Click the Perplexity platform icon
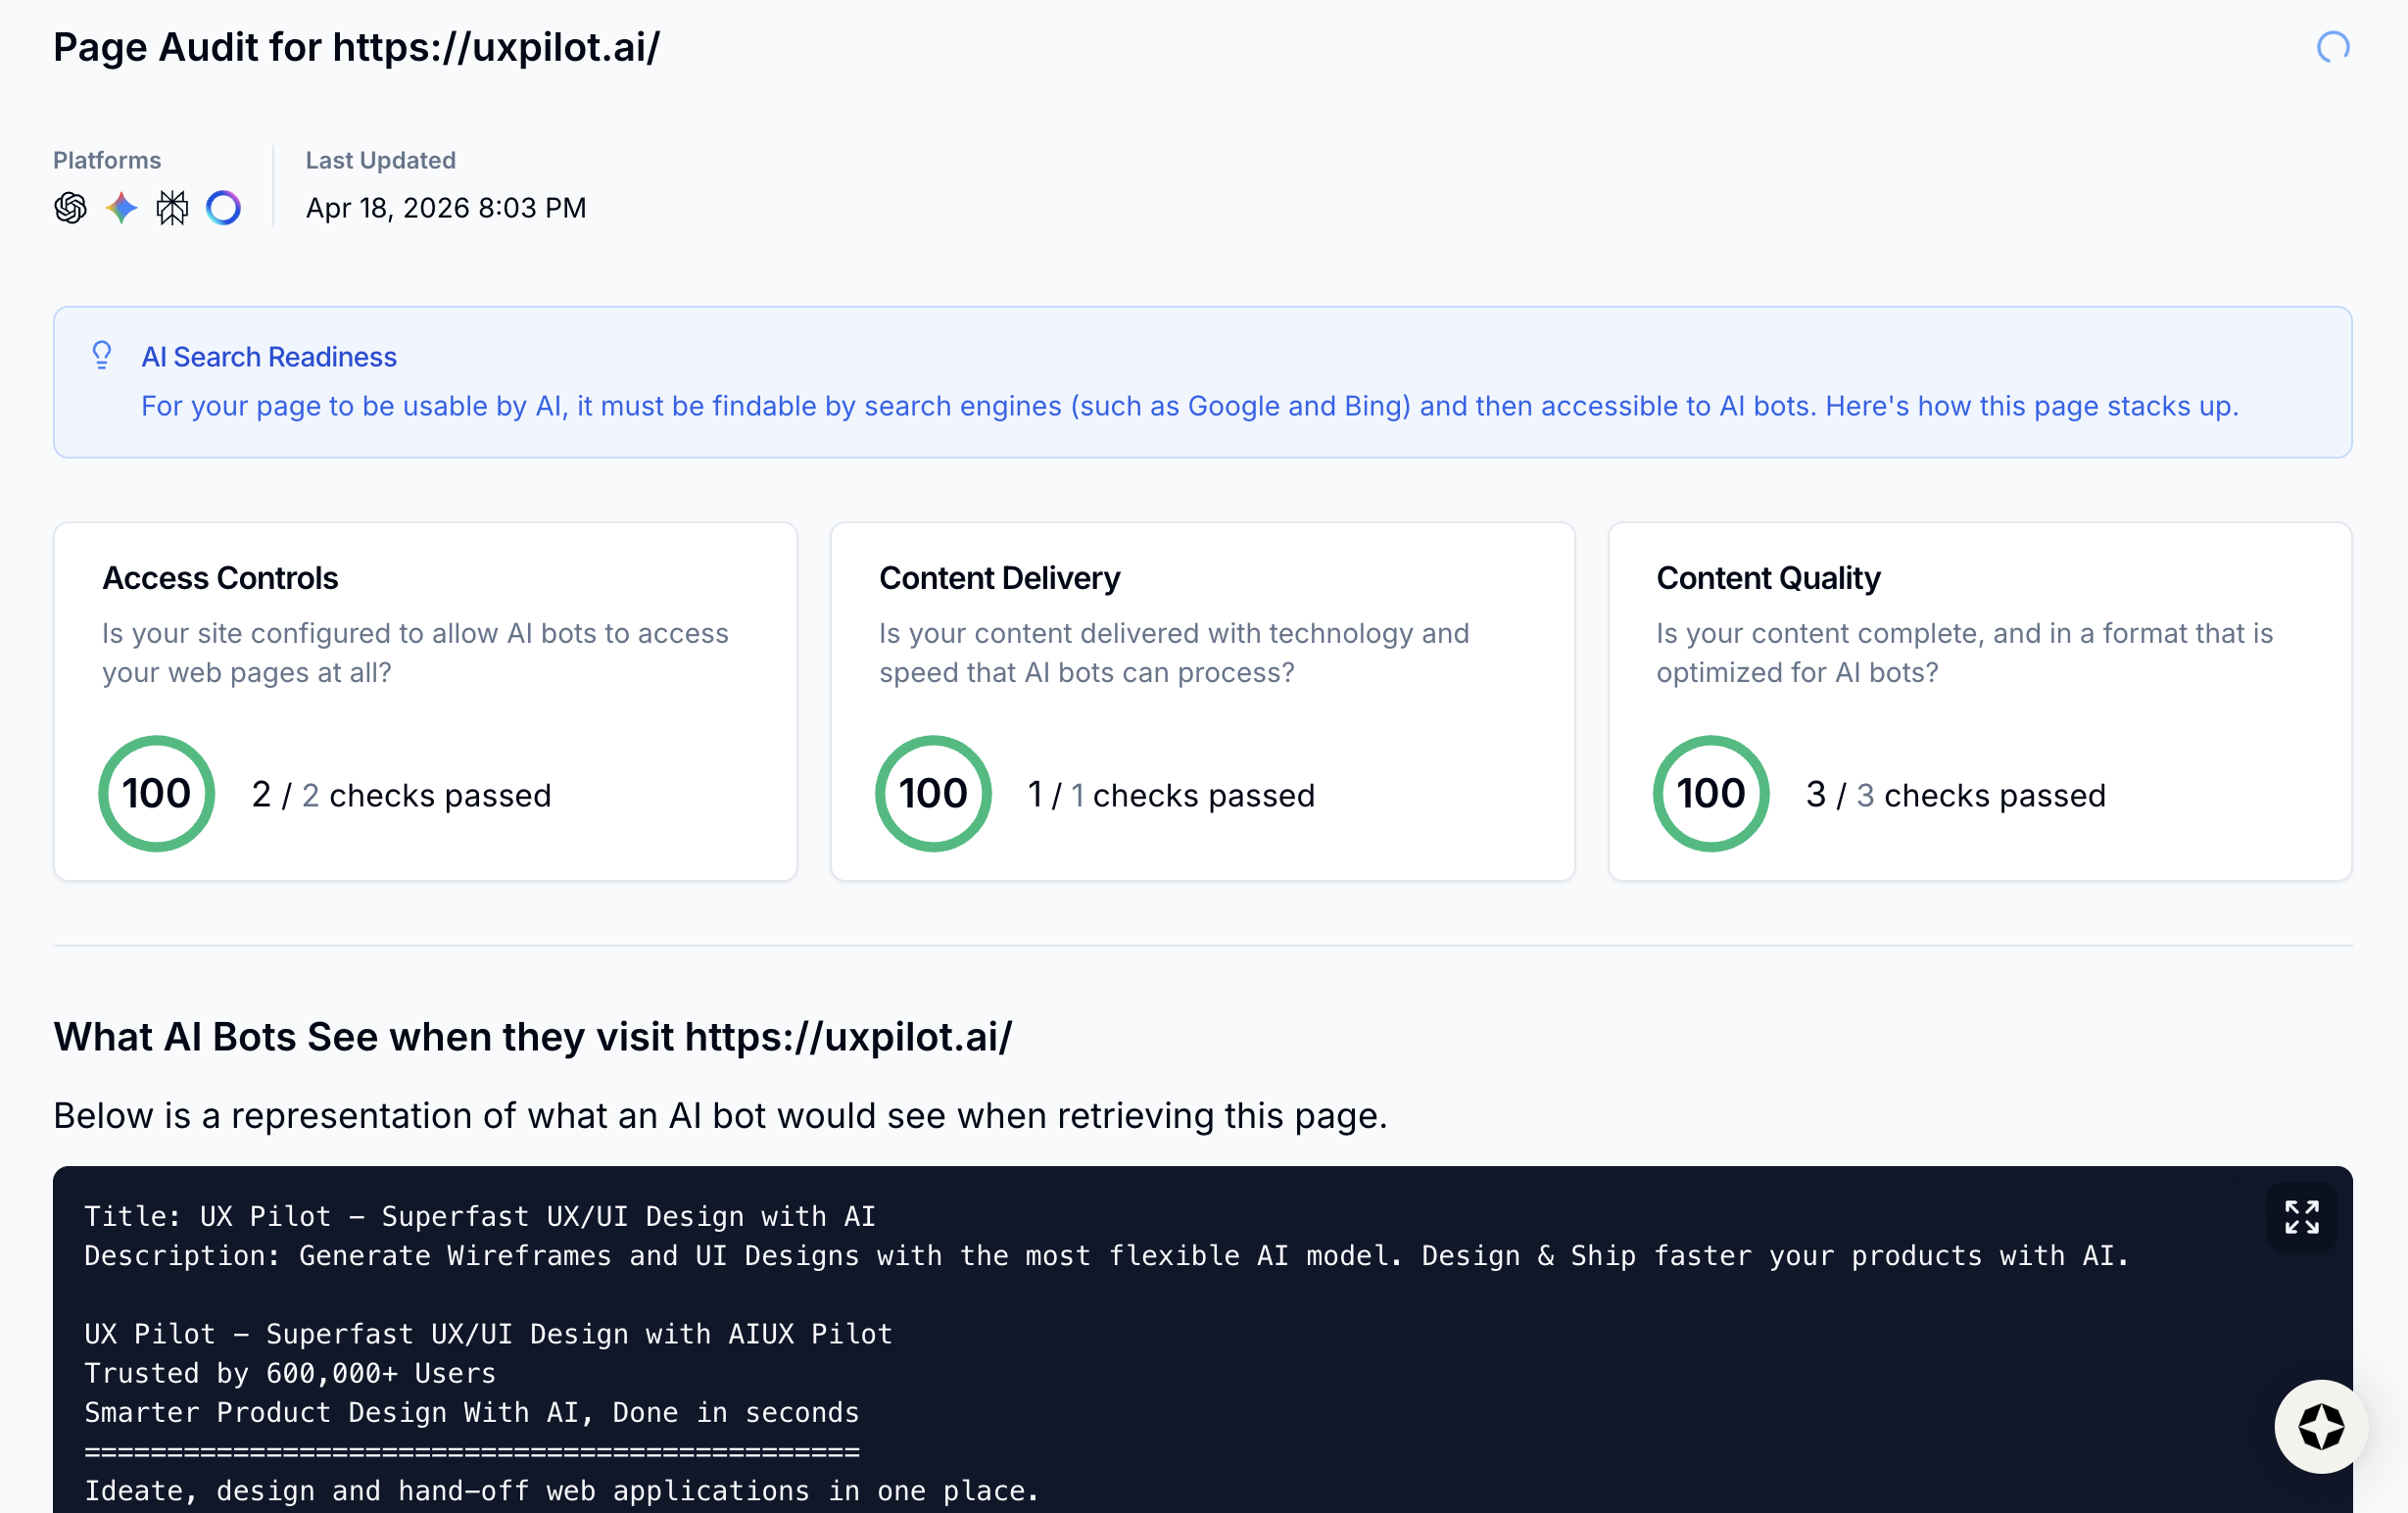Image resolution: width=2408 pixels, height=1513 pixels. [172, 208]
